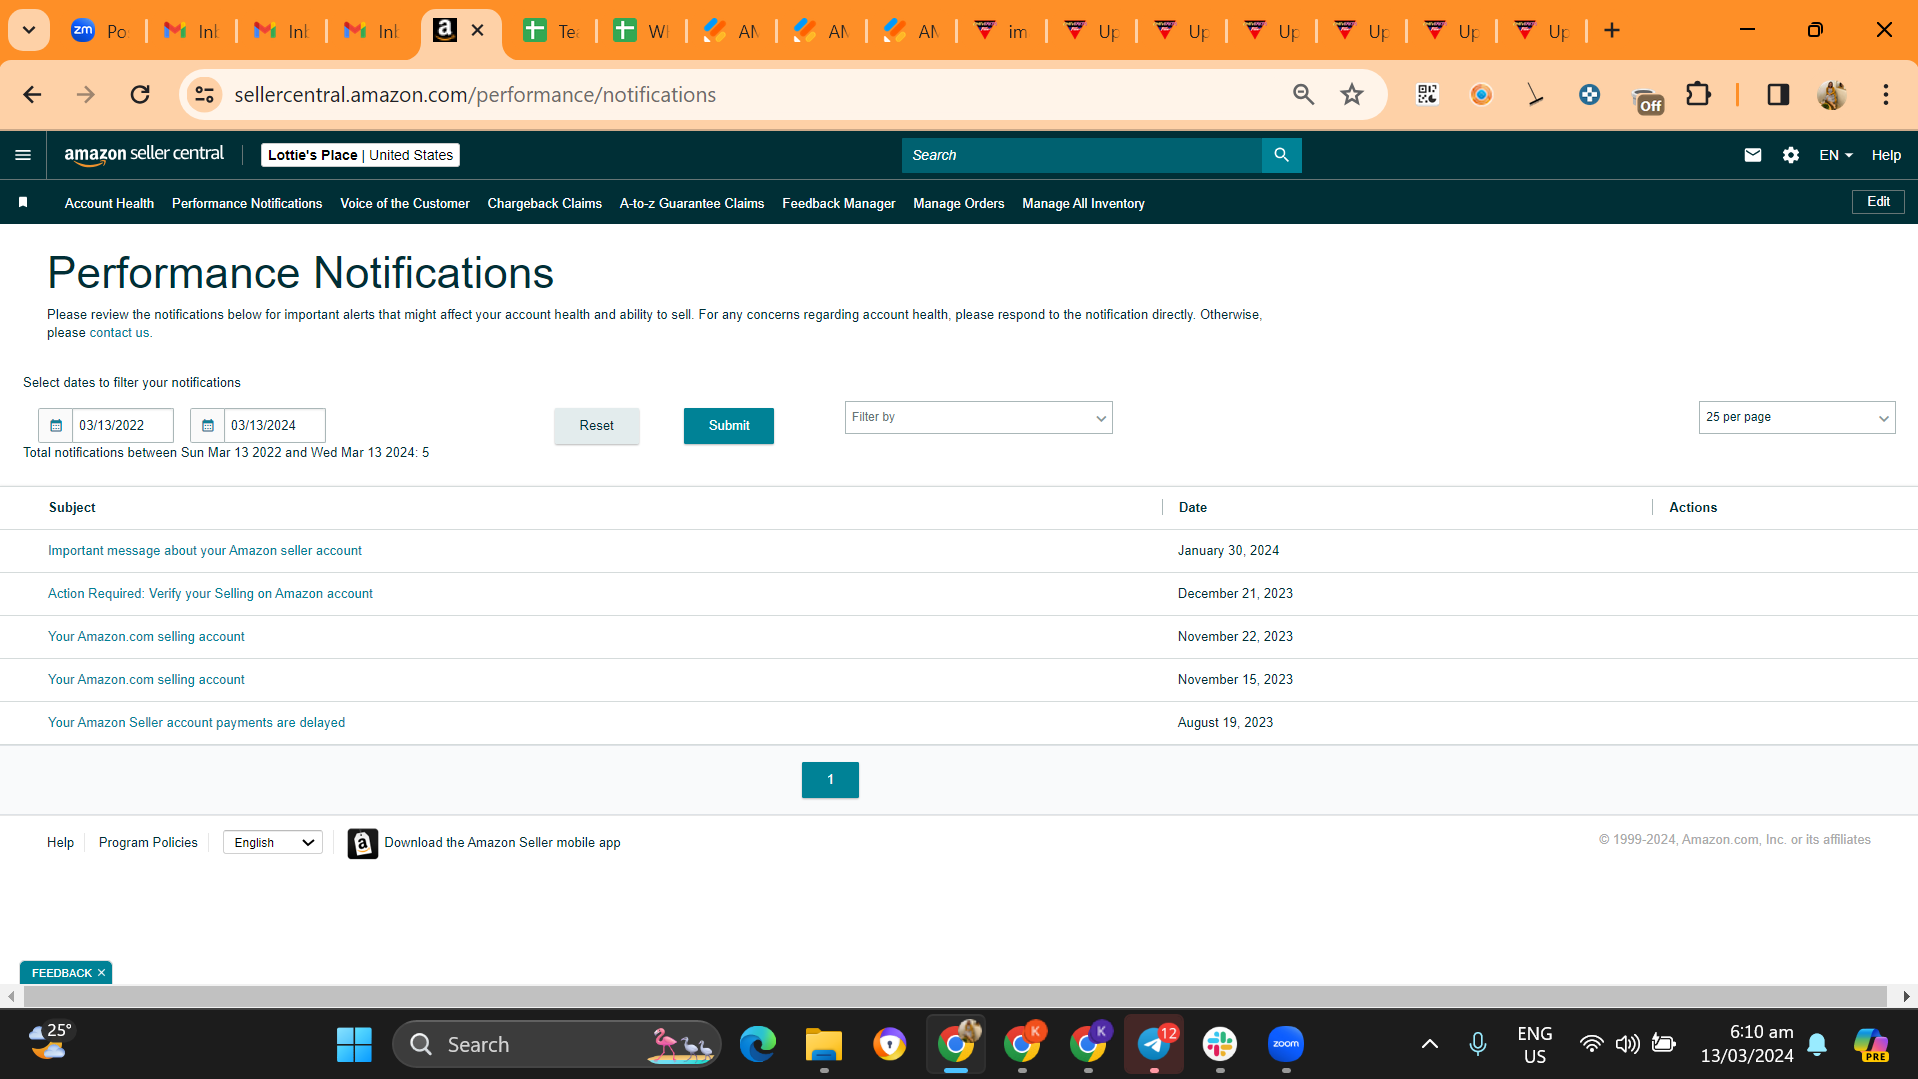1918x1079 pixels.
Task: View site information icon in address bar
Action: (204, 95)
